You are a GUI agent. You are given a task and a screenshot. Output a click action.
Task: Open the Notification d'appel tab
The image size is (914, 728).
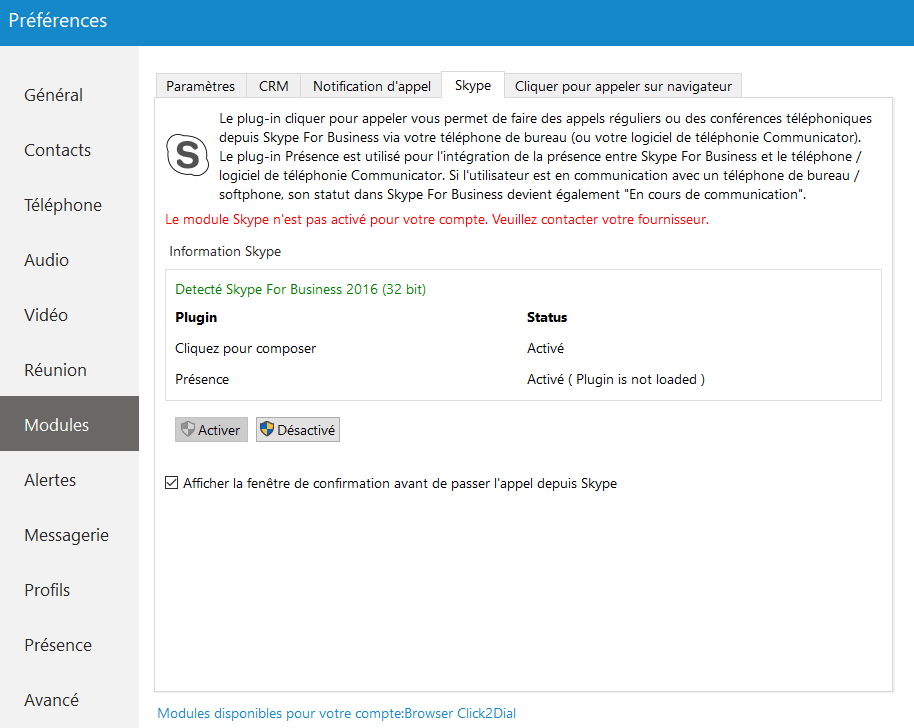(371, 86)
